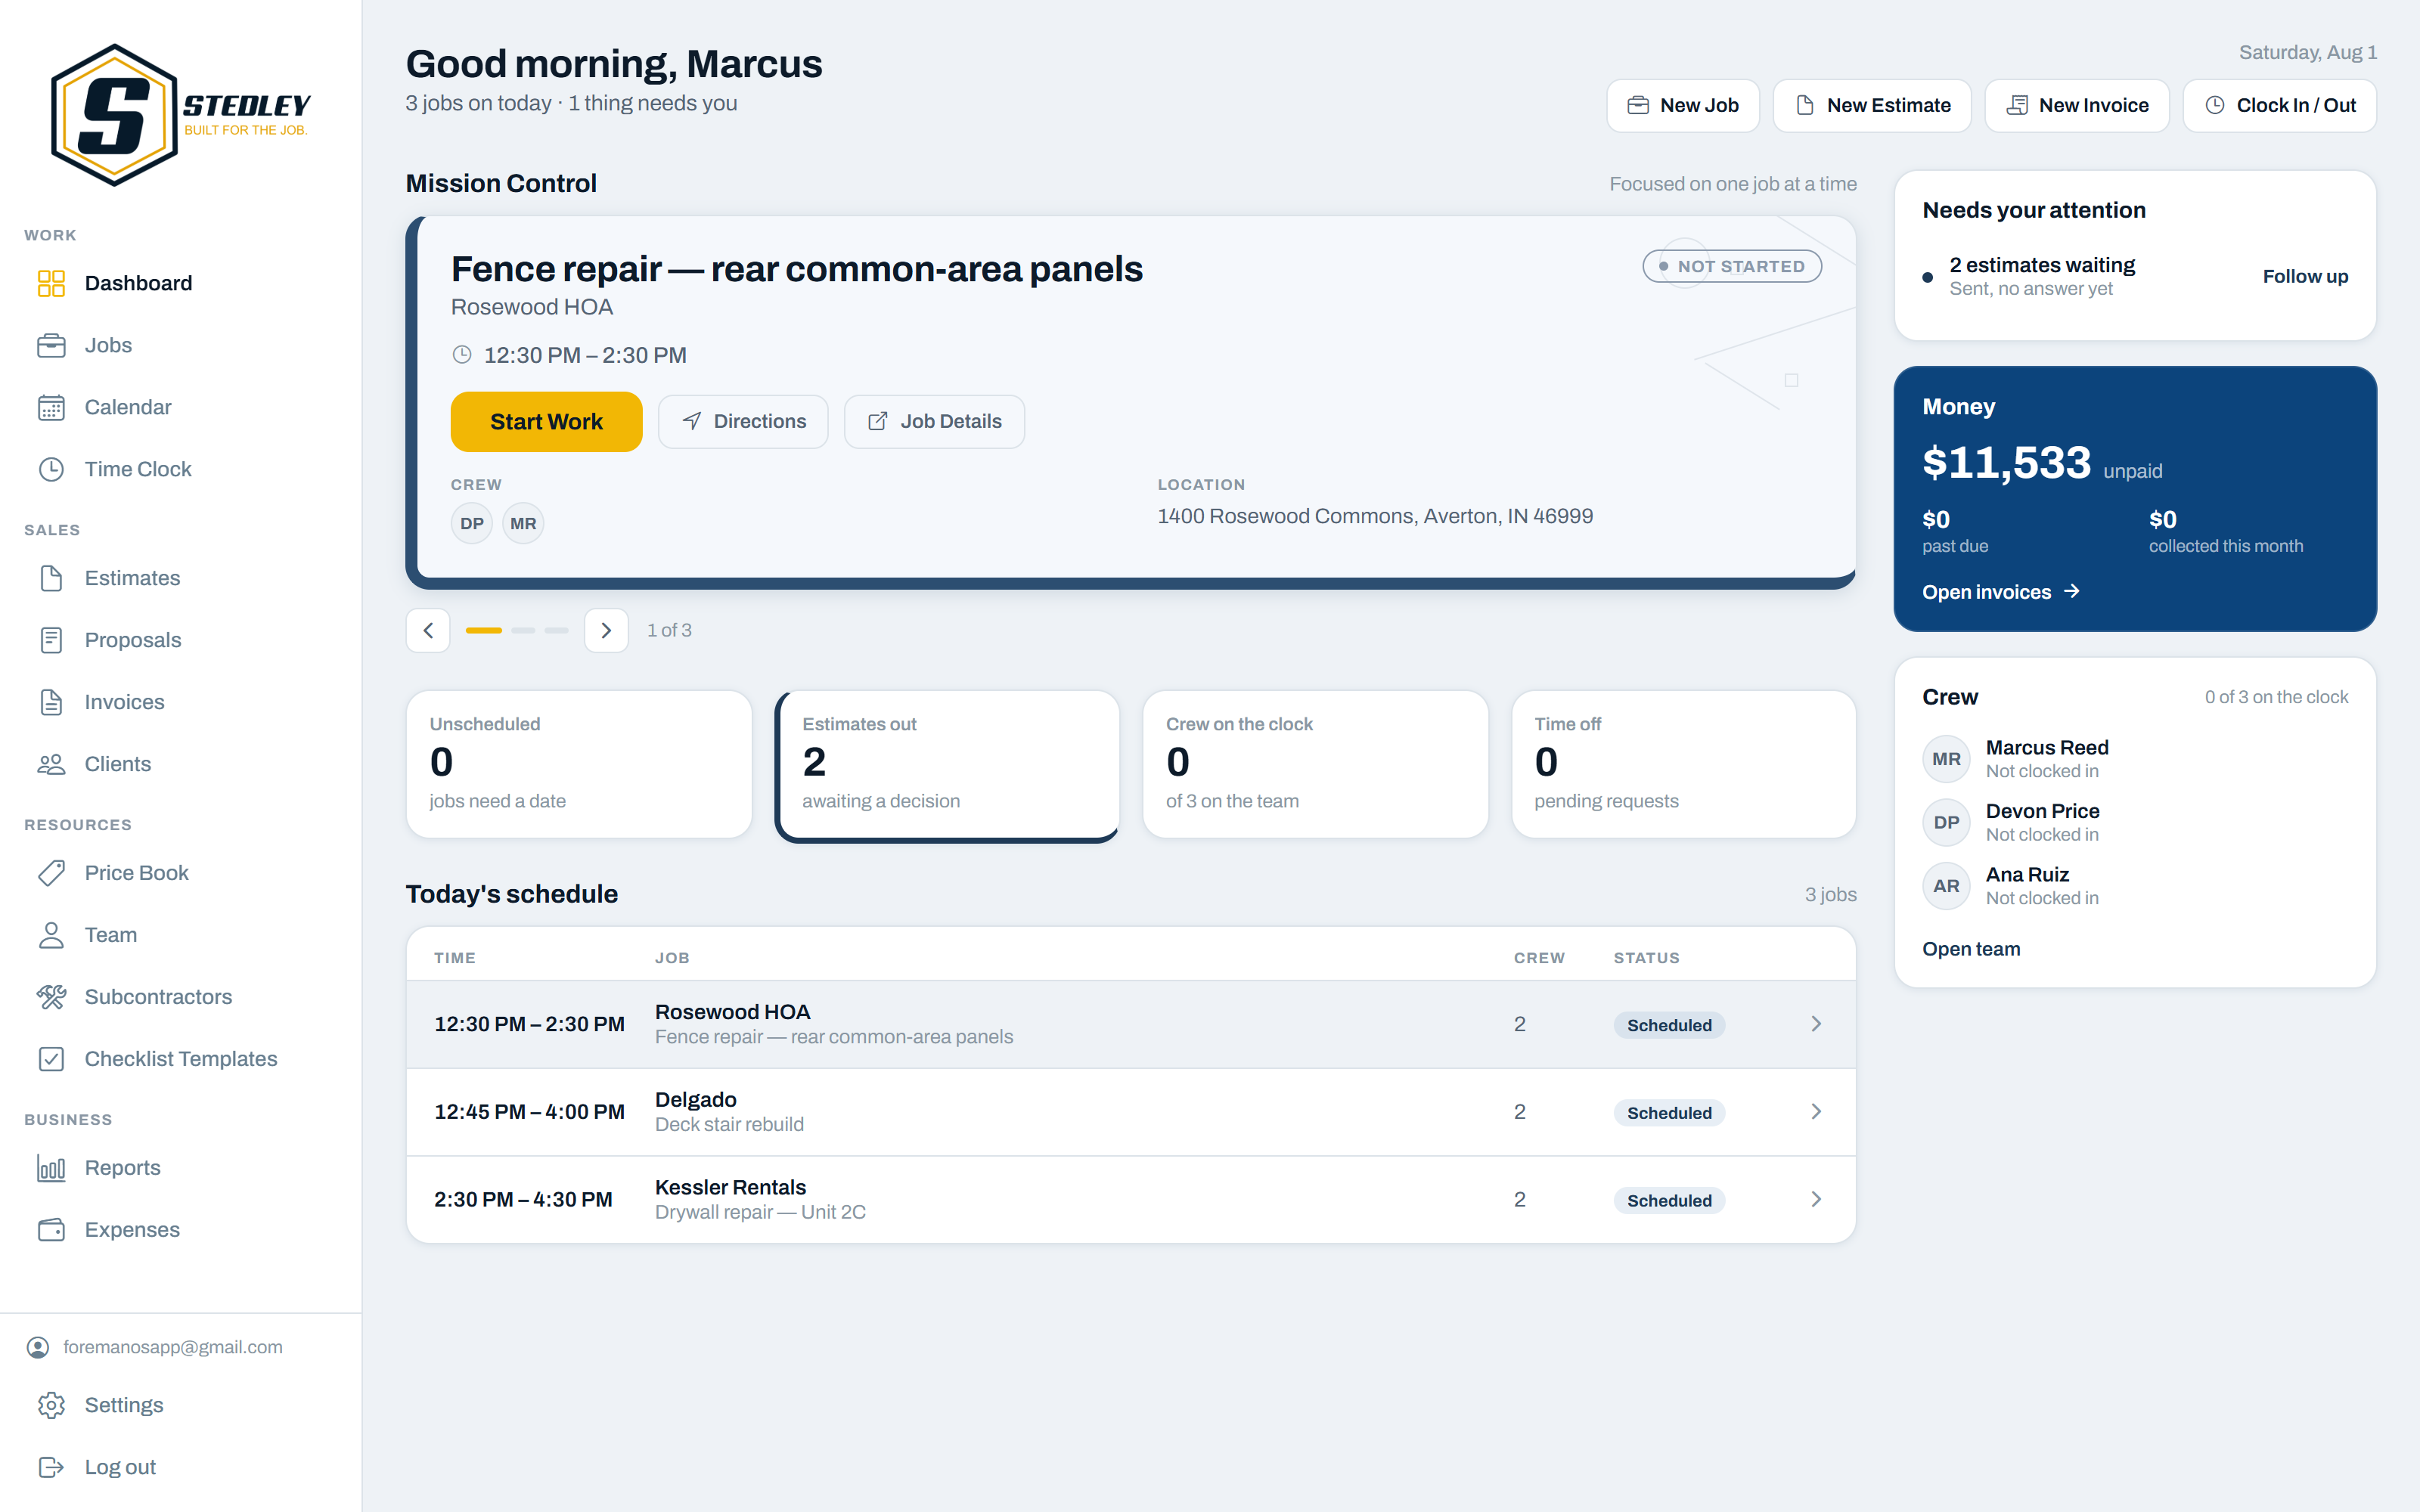This screenshot has height=1512, width=2420.
Task: Select the first yellow carousel indicator
Action: pyautogui.click(x=483, y=630)
